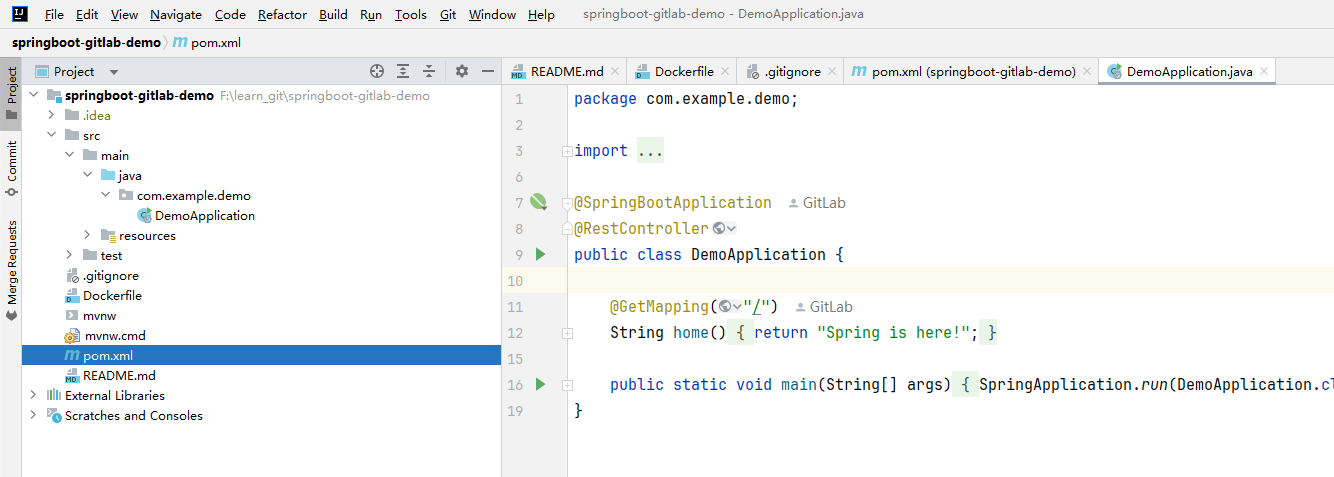Click the Spring bean gutter icon on line 7
The height and width of the screenshot is (477, 1334).
click(539, 202)
